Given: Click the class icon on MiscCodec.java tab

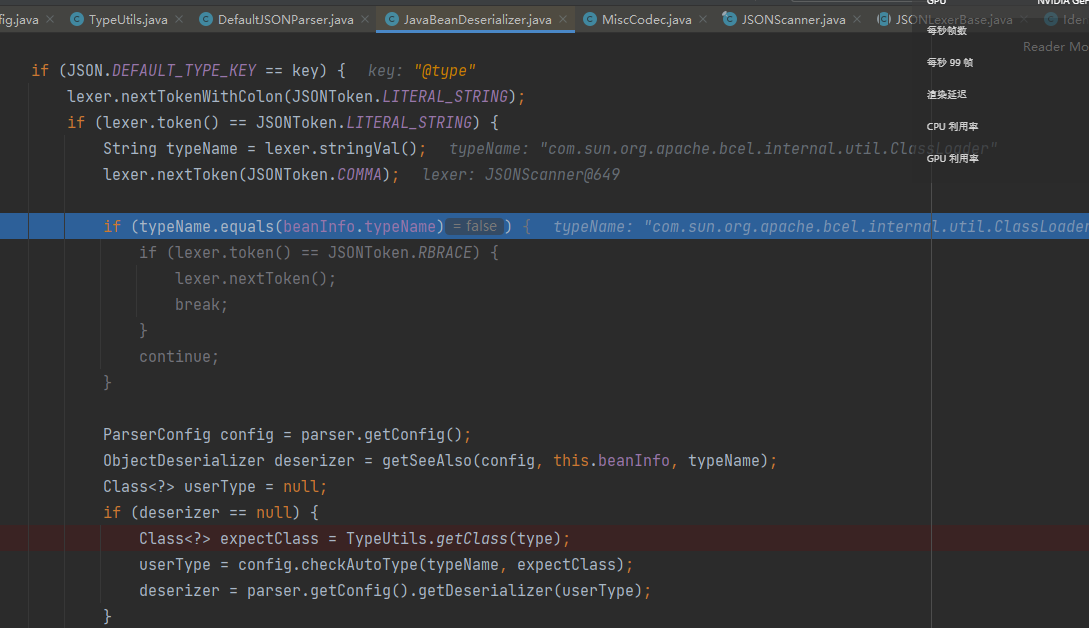Looking at the screenshot, I should (590, 19).
